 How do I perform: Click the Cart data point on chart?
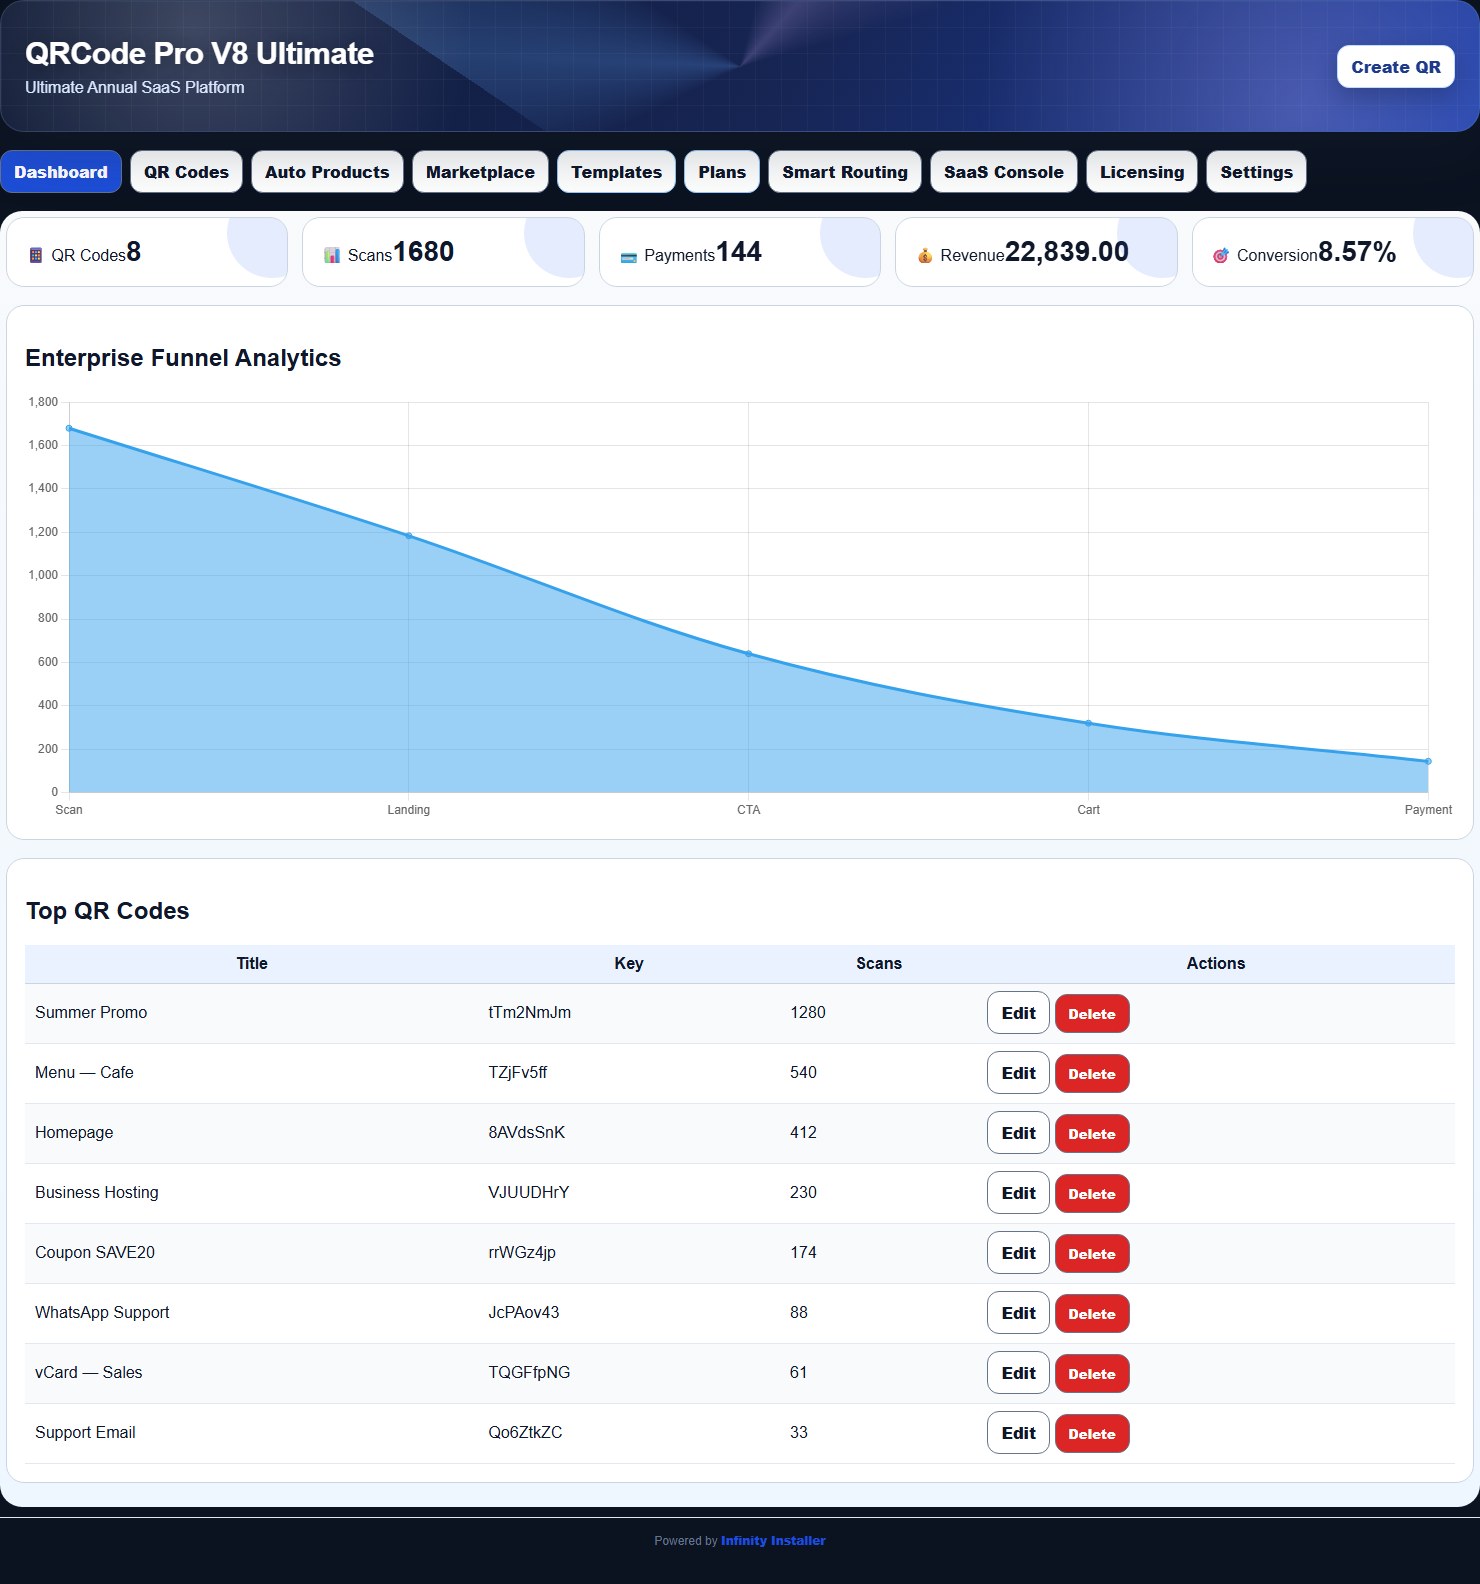[1088, 723]
